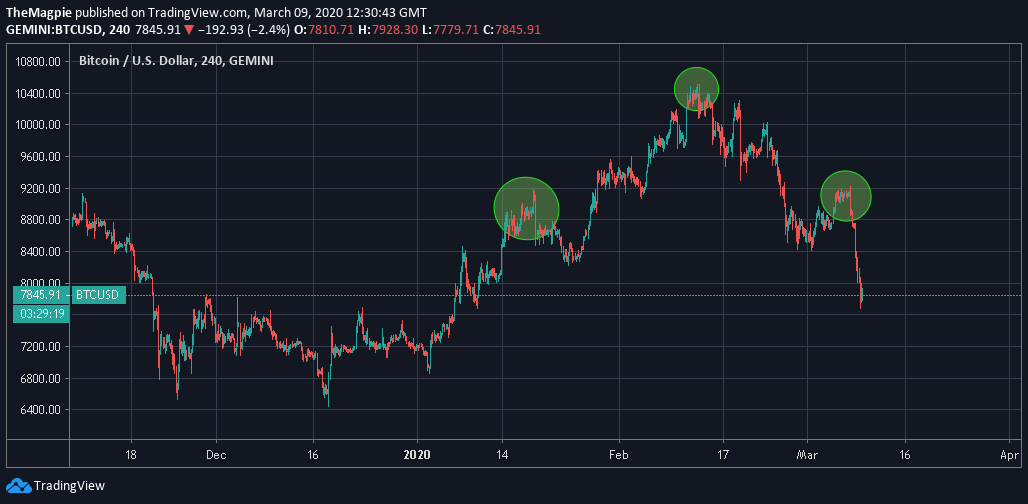This screenshot has height=504, width=1028.
Task: Click the Dec label on time axis
Action: click(216, 454)
